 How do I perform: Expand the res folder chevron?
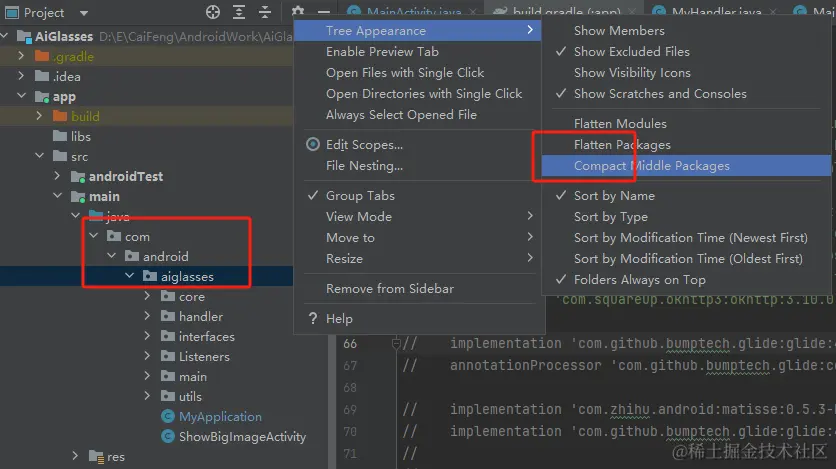[x=75, y=456]
